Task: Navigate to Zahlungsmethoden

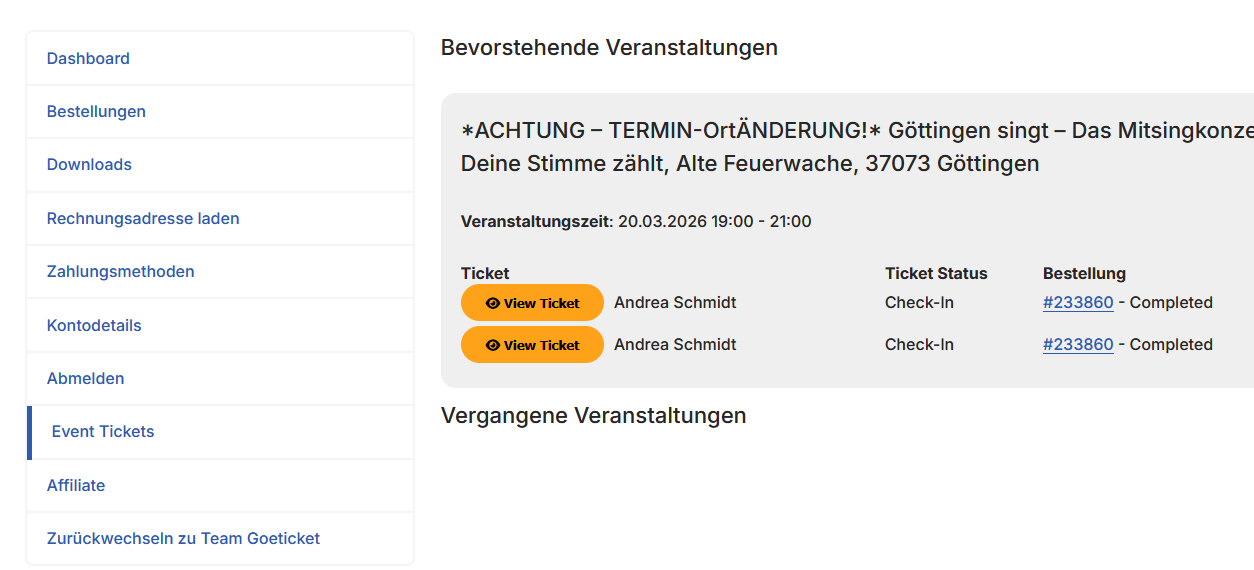Action: pyautogui.click(x=120, y=272)
